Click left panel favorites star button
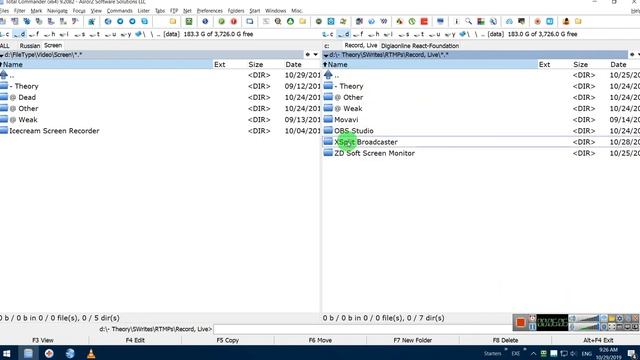The image size is (640, 360). (x=307, y=54)
